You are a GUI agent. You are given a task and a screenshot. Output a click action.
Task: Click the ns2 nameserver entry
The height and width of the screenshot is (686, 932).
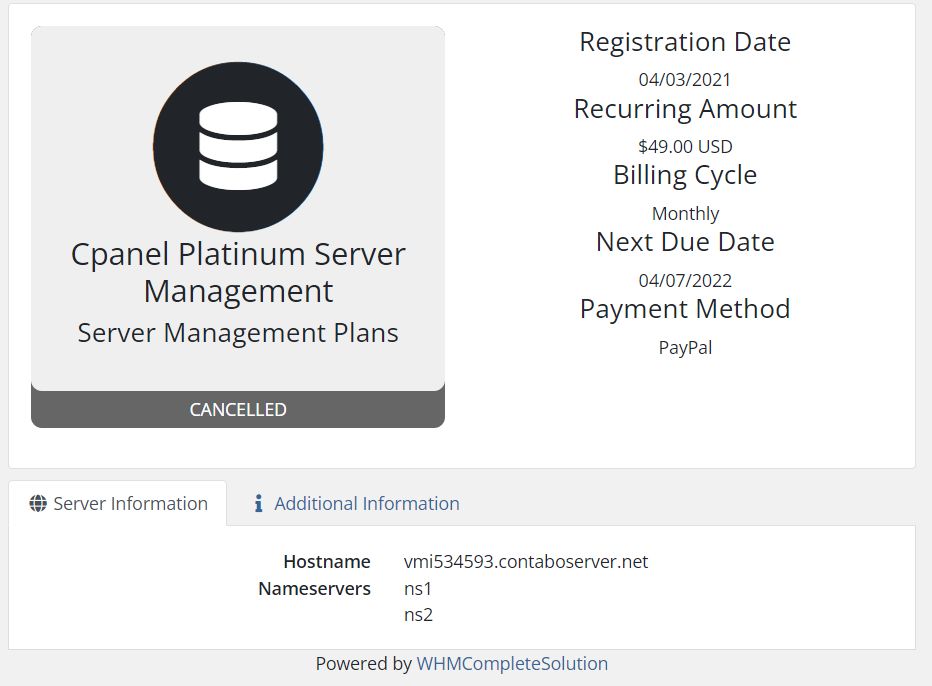(x=418, y=615)
